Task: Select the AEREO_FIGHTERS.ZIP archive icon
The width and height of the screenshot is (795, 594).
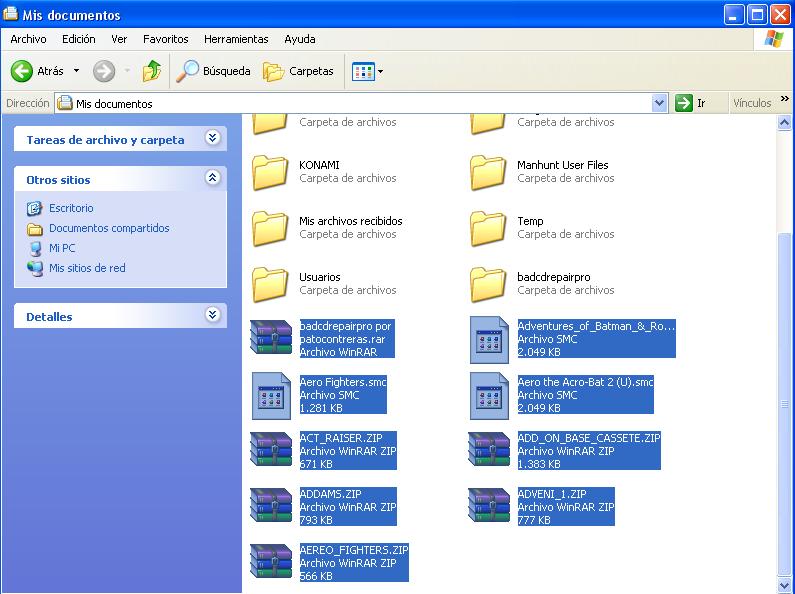Action: [271, 561]
